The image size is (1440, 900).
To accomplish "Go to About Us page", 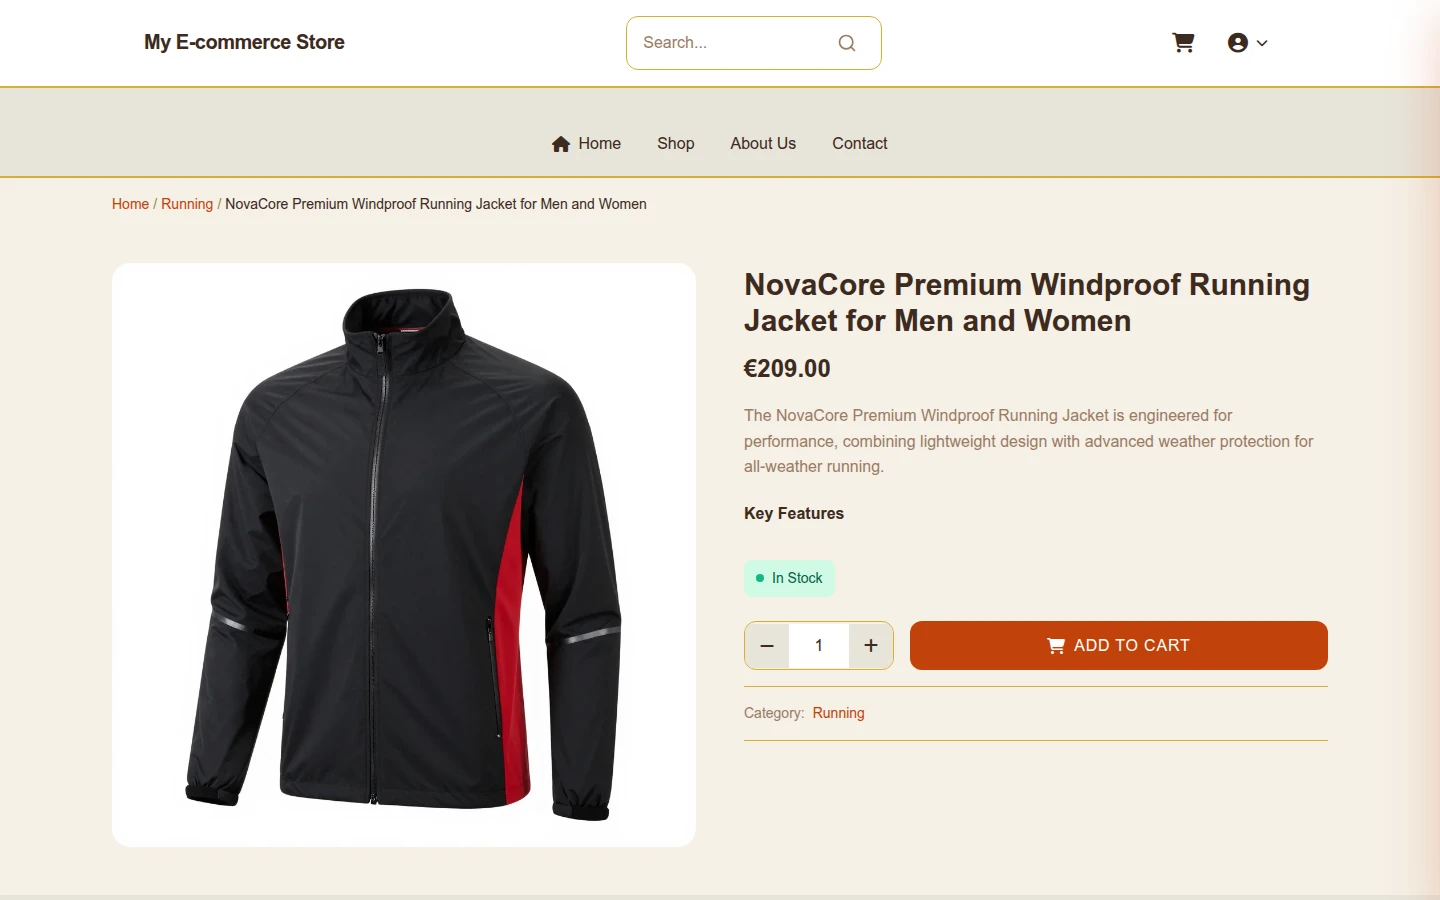I will tap(763, 143).
